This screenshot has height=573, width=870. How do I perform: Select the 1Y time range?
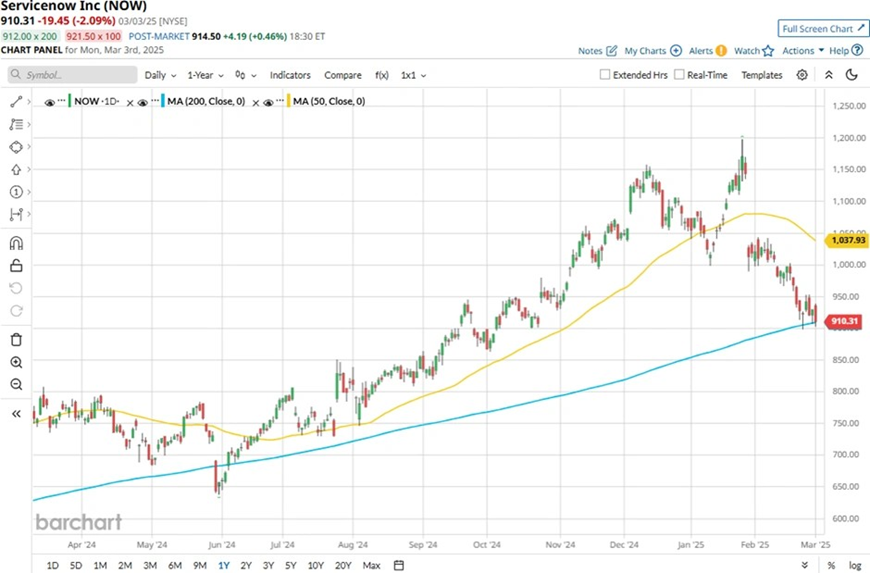(224, 565)
